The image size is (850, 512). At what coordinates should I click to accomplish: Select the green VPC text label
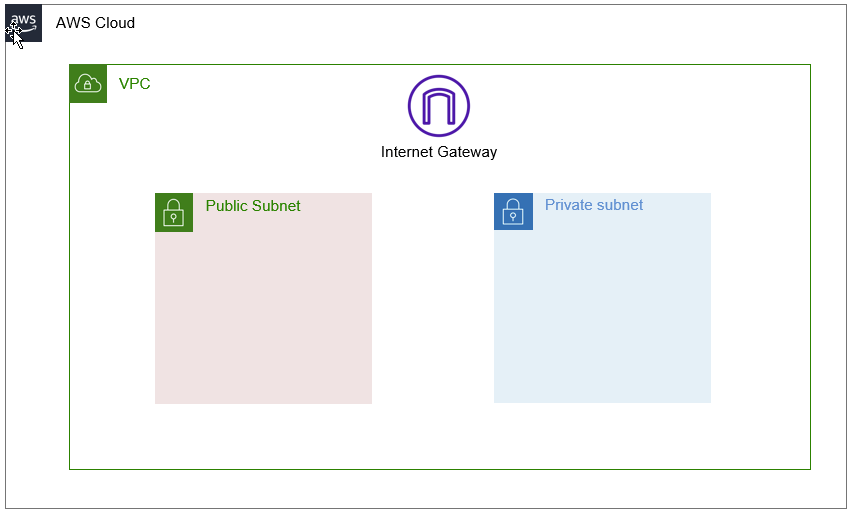(134, 84)
